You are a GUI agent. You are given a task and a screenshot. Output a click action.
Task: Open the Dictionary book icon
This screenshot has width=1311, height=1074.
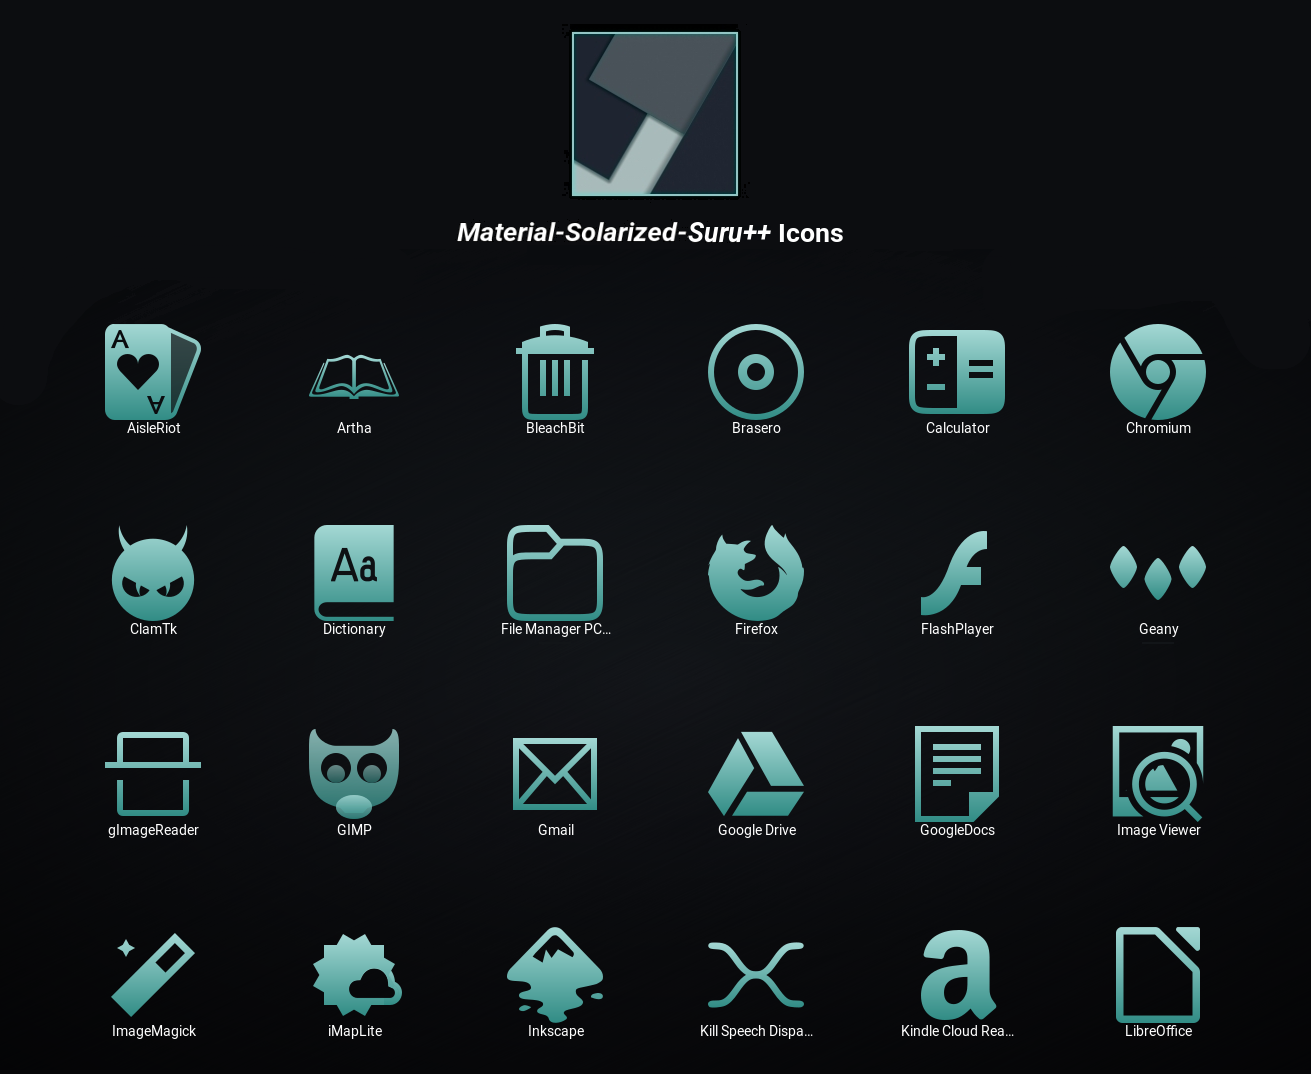354,573
